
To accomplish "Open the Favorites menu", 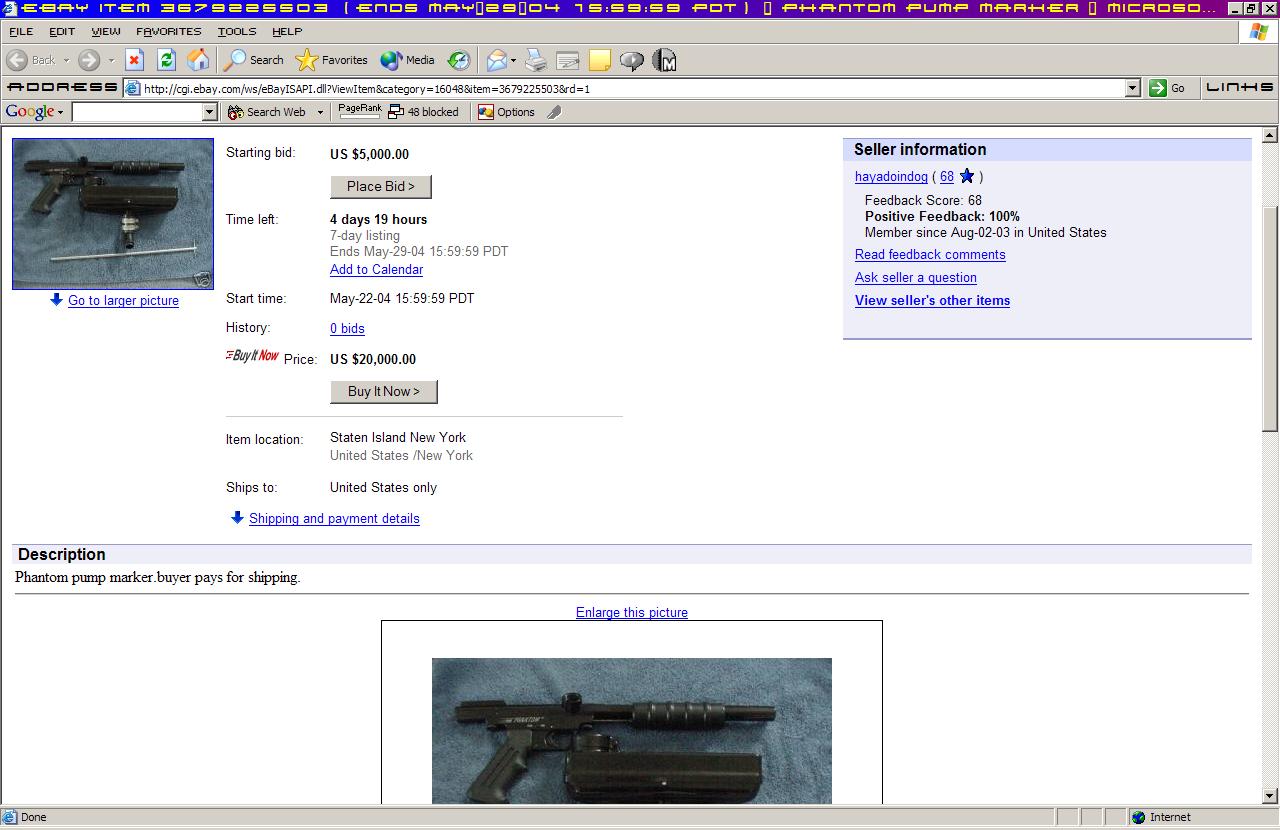I will [x=169, y=31].
